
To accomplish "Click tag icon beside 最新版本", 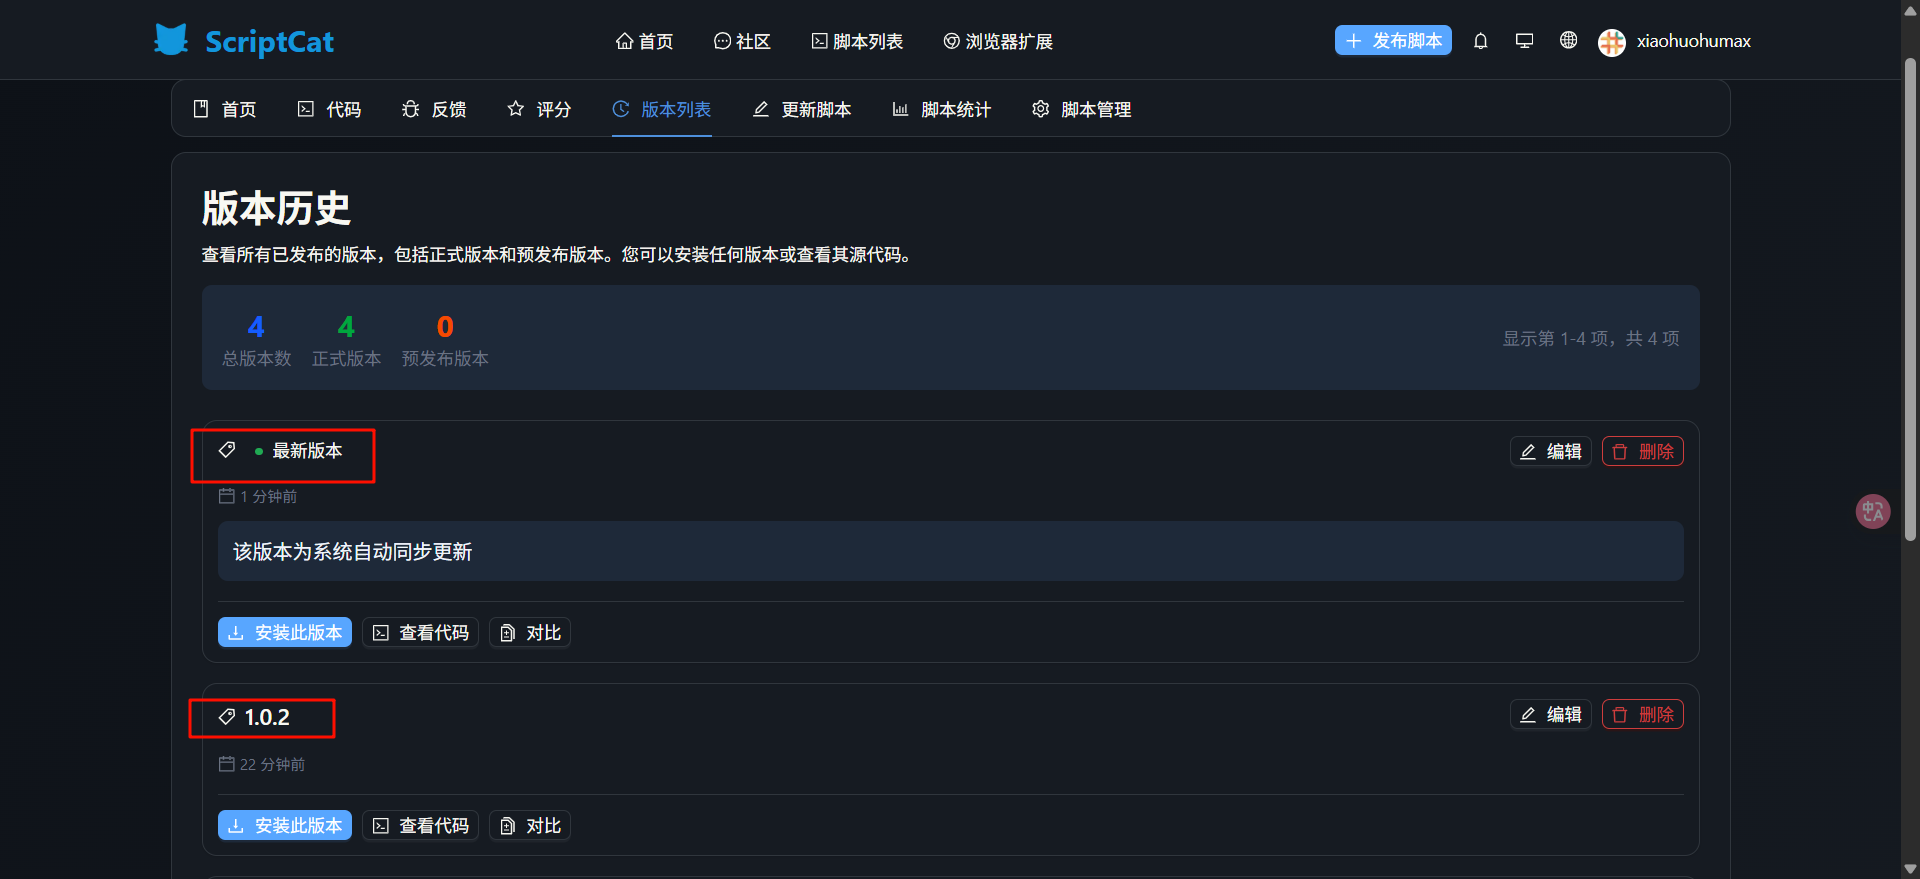I will 227,450.
